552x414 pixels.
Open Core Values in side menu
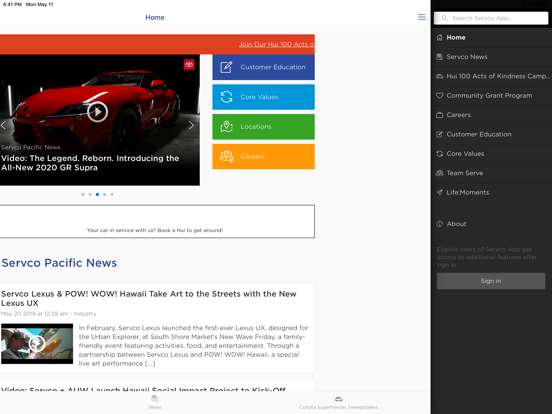(491, 153)
